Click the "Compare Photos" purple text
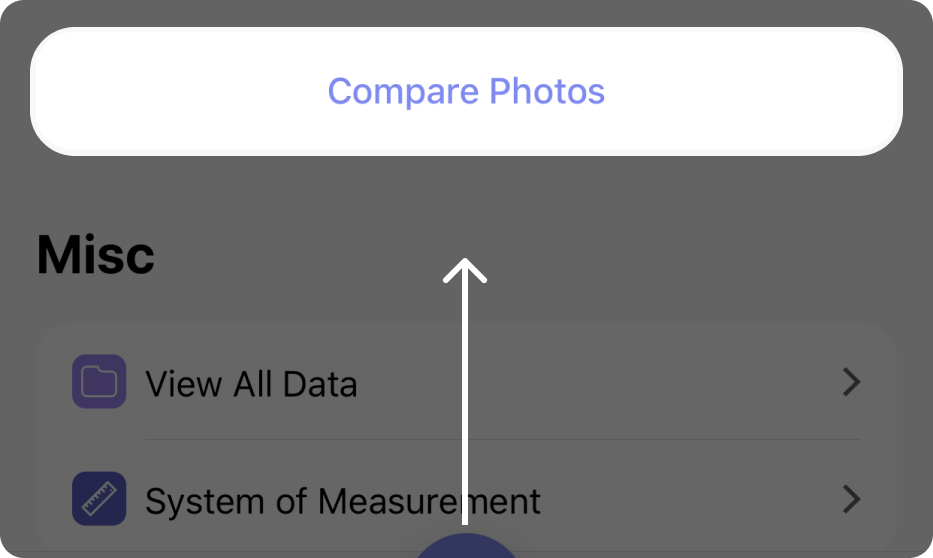The image size is (933, 558). tap(466, 92)
